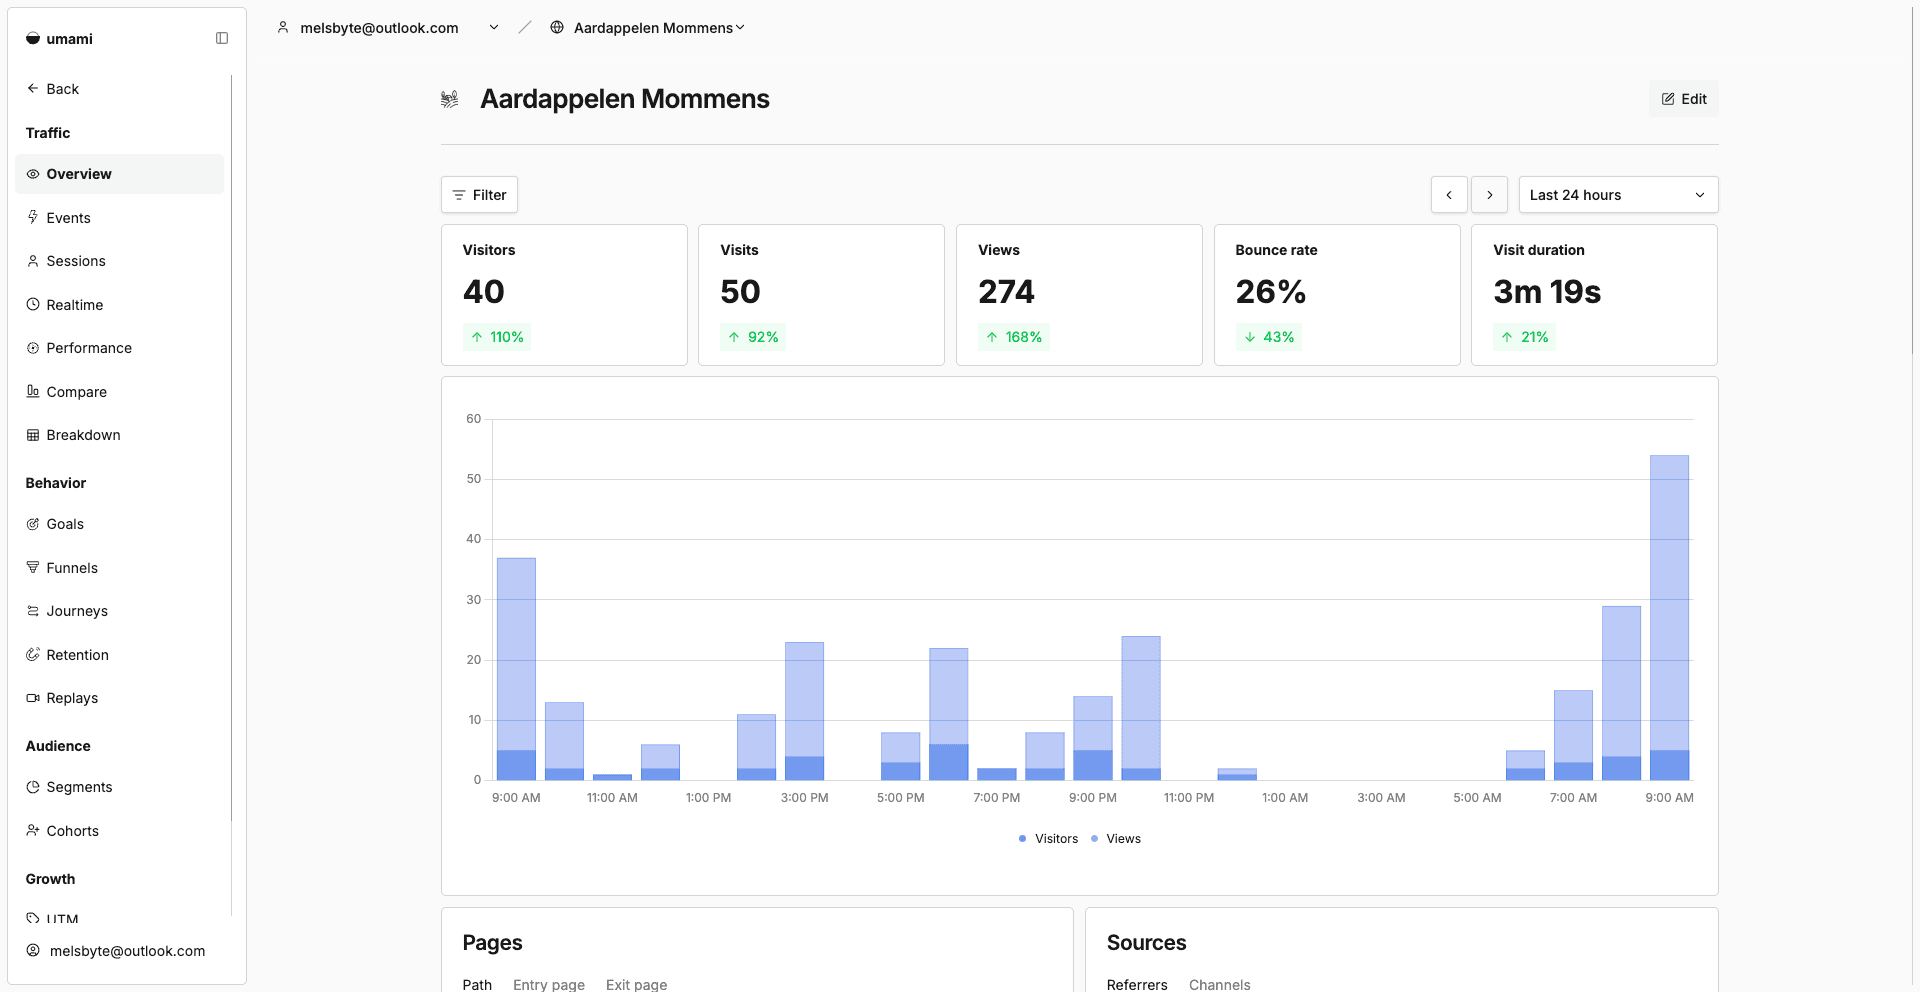1920x992 pixels.
Task: Switch to the Channels tab
Action: pyautogui.click(x=1219, y=984)
